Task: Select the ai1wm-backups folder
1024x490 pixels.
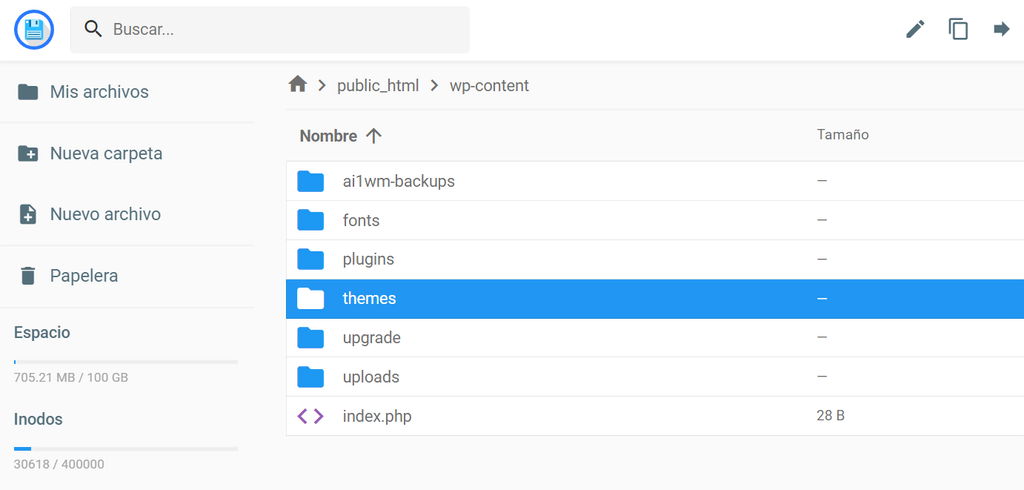Action: pos(655,181)
